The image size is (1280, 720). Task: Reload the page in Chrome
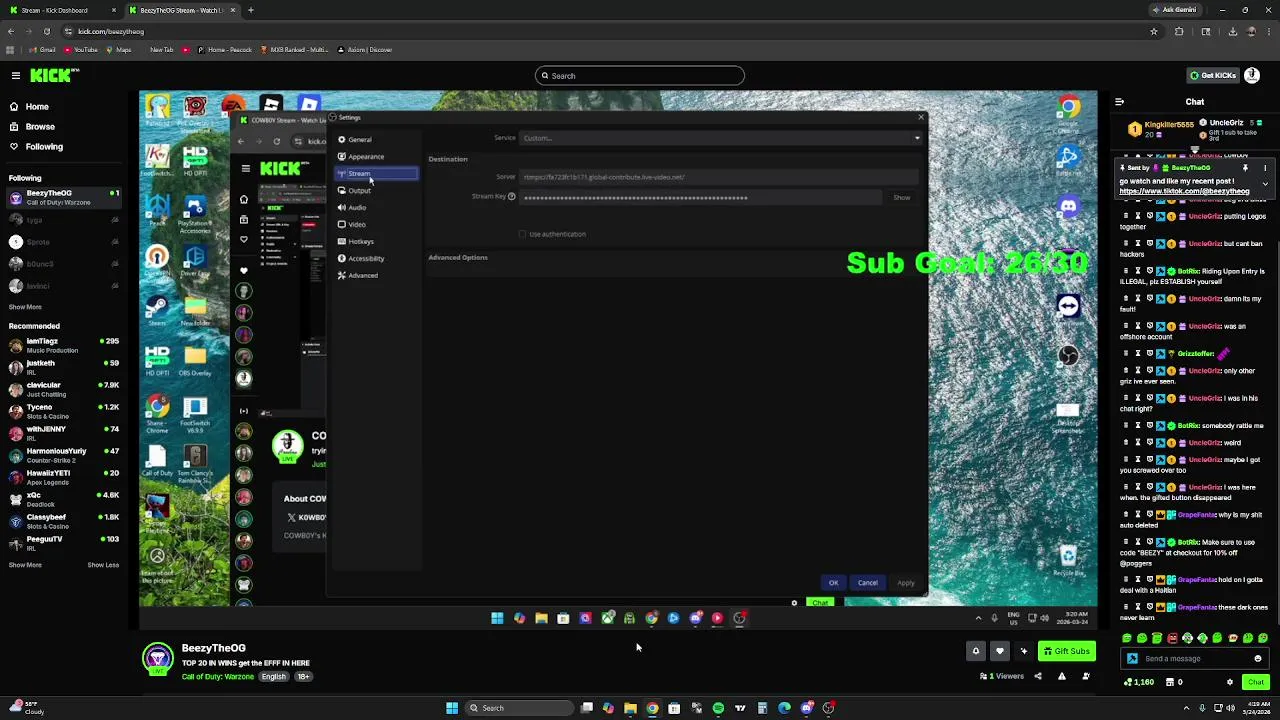point(47,31)
